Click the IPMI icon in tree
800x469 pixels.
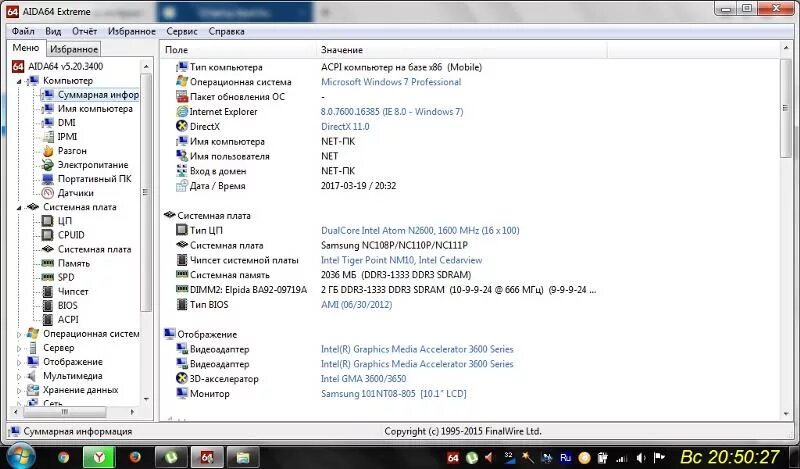[48, 137]
